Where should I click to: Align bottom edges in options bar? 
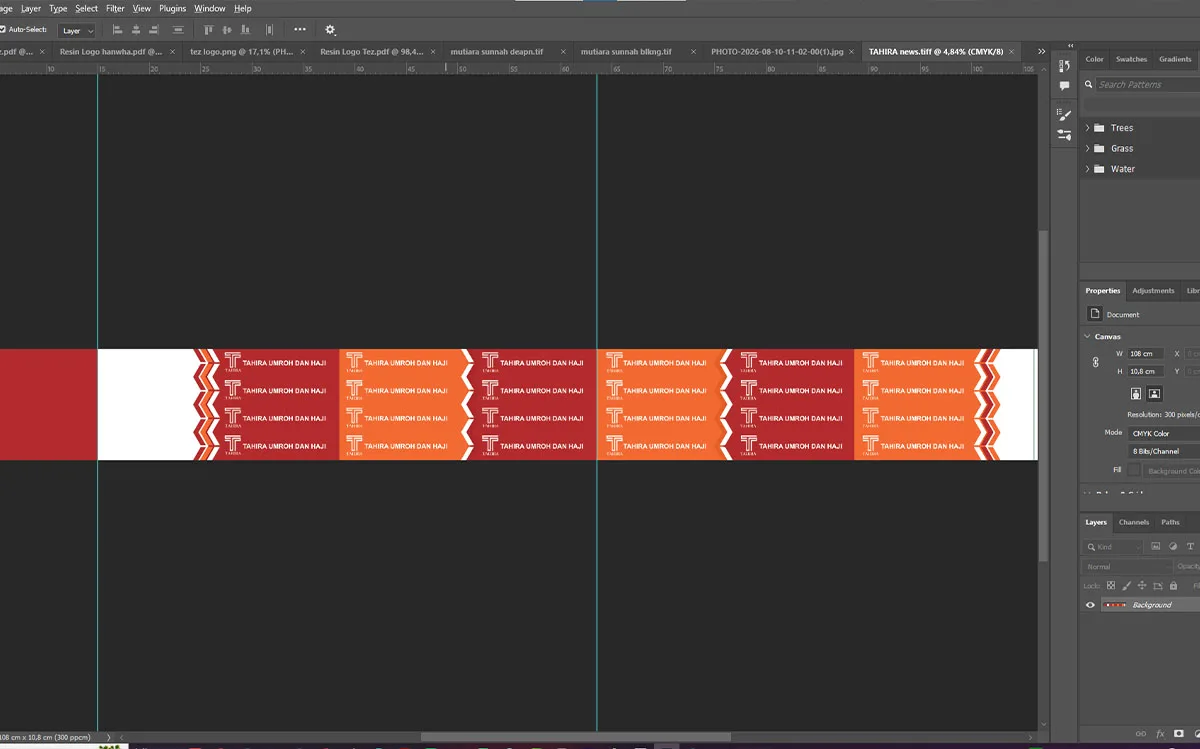[246, 30]
